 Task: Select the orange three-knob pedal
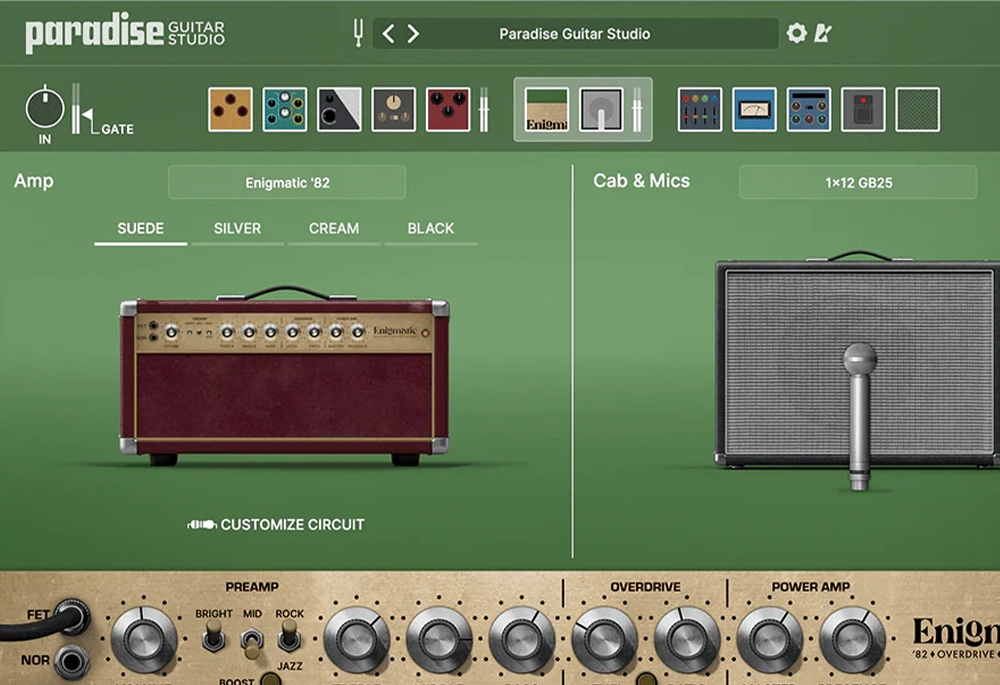[x=230, y=110]
